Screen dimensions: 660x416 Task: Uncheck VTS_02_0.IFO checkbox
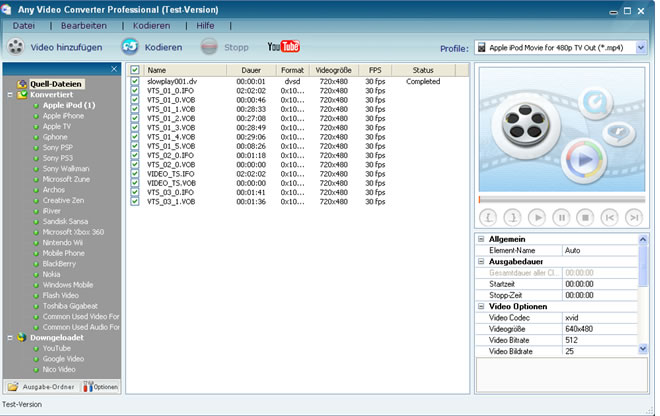tap(135, 155)
